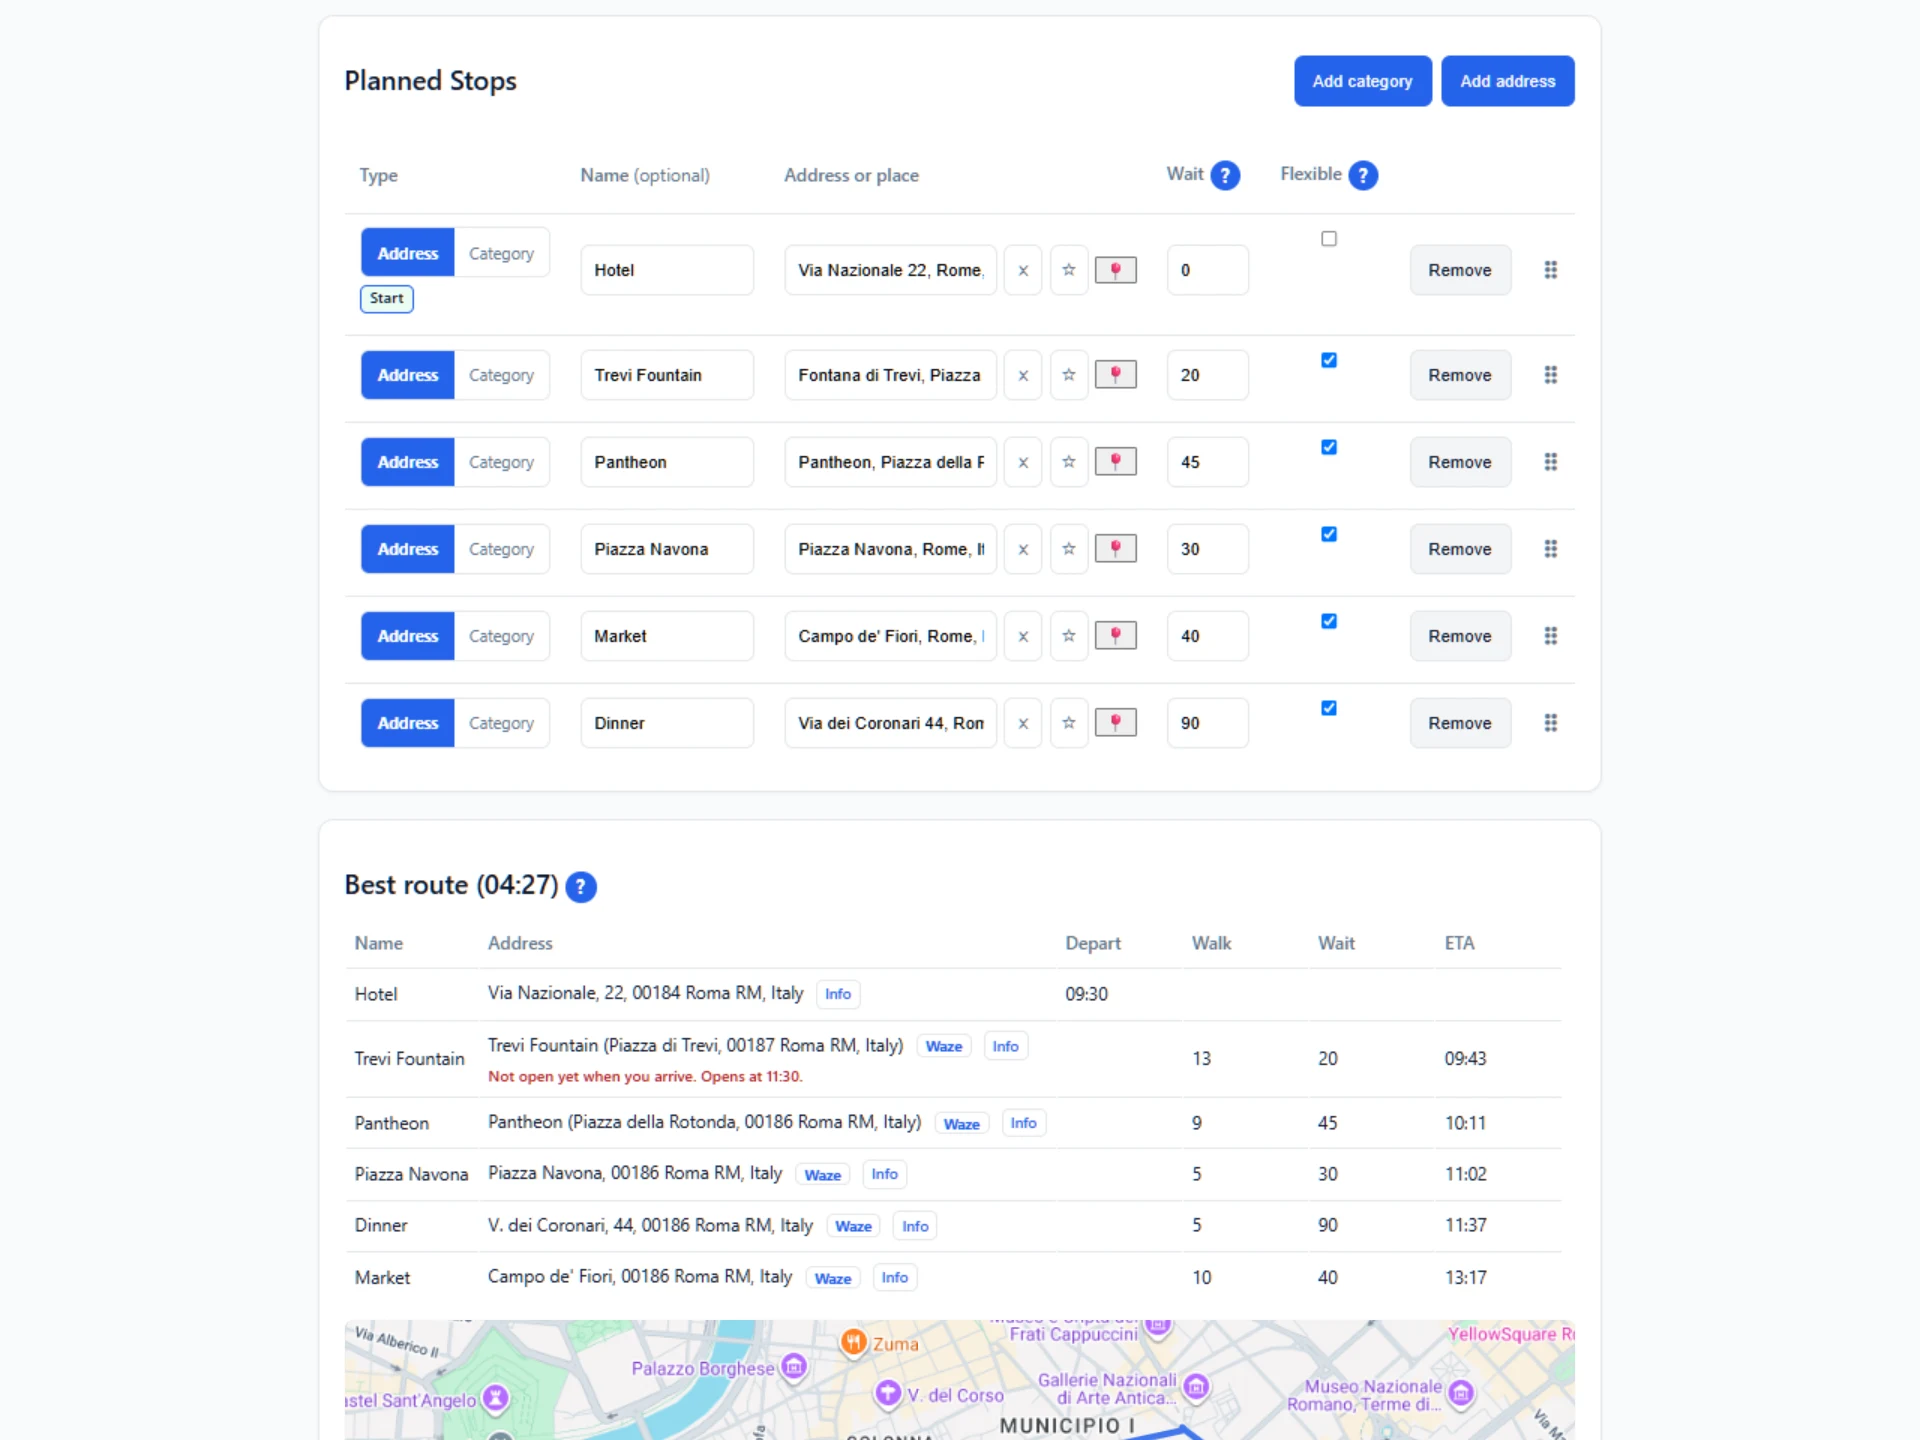1920x1440 pixels.
Task: Clear the Trevi Fountain address with X
Action: point(1023,375)
